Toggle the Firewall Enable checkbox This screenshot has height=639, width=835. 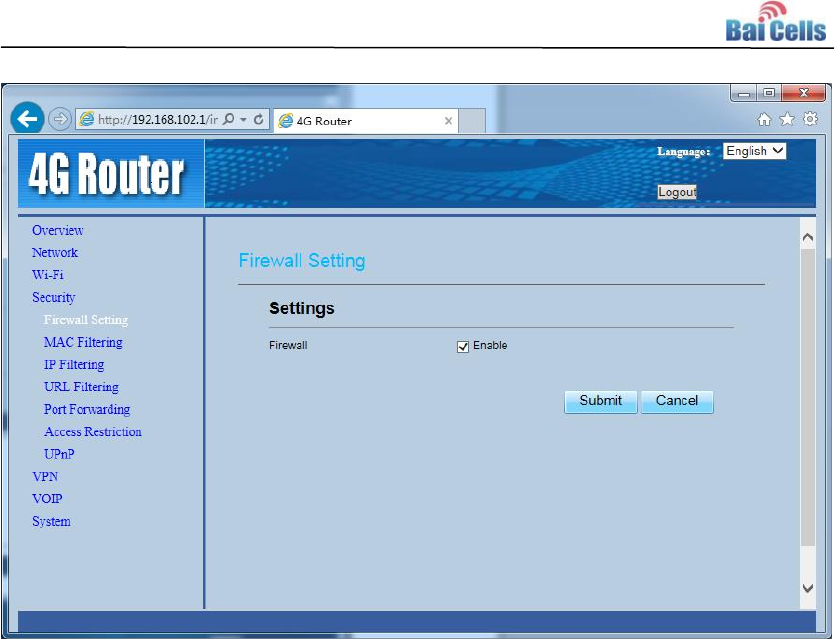coord(463,347)
